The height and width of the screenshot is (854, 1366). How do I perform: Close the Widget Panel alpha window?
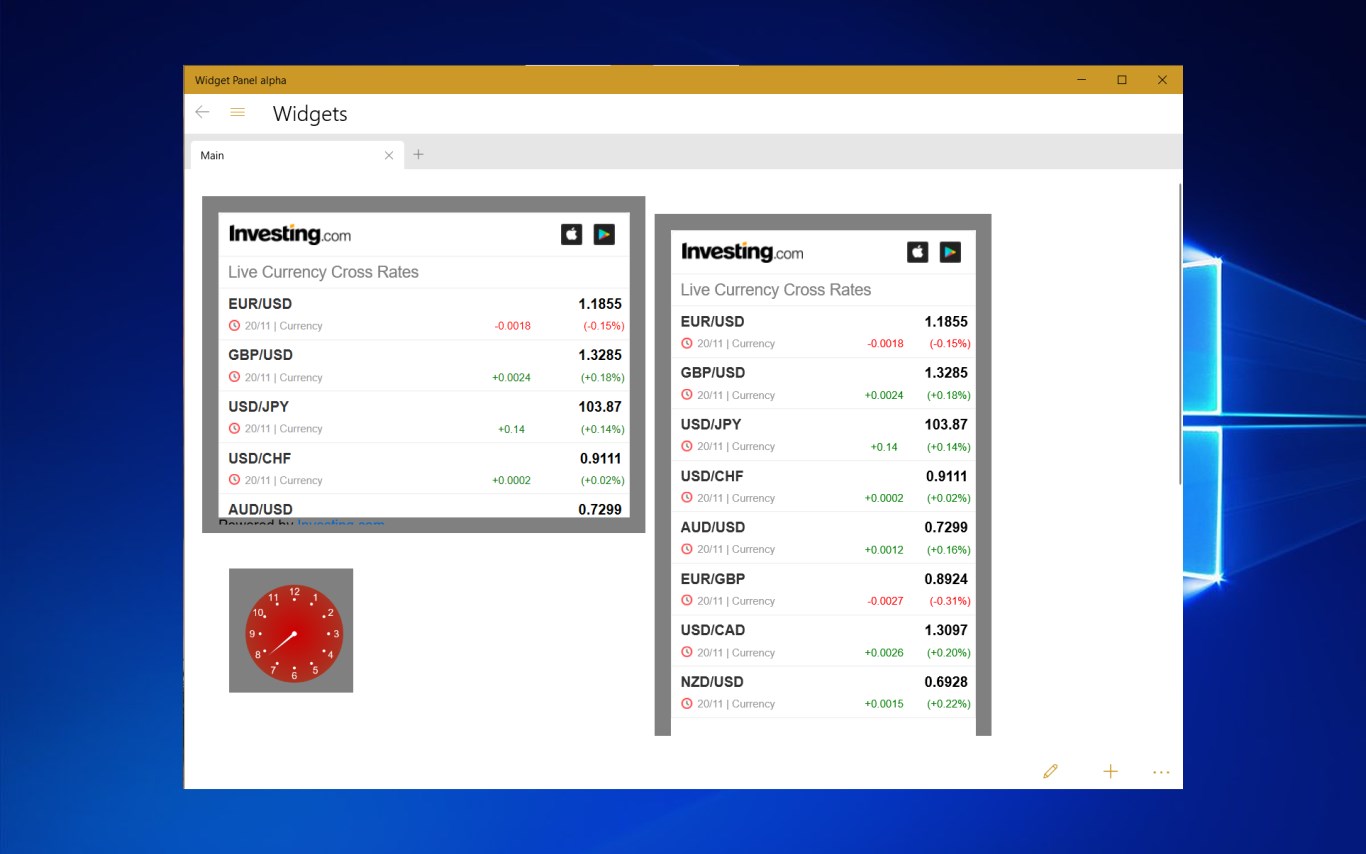point(1162,80)
